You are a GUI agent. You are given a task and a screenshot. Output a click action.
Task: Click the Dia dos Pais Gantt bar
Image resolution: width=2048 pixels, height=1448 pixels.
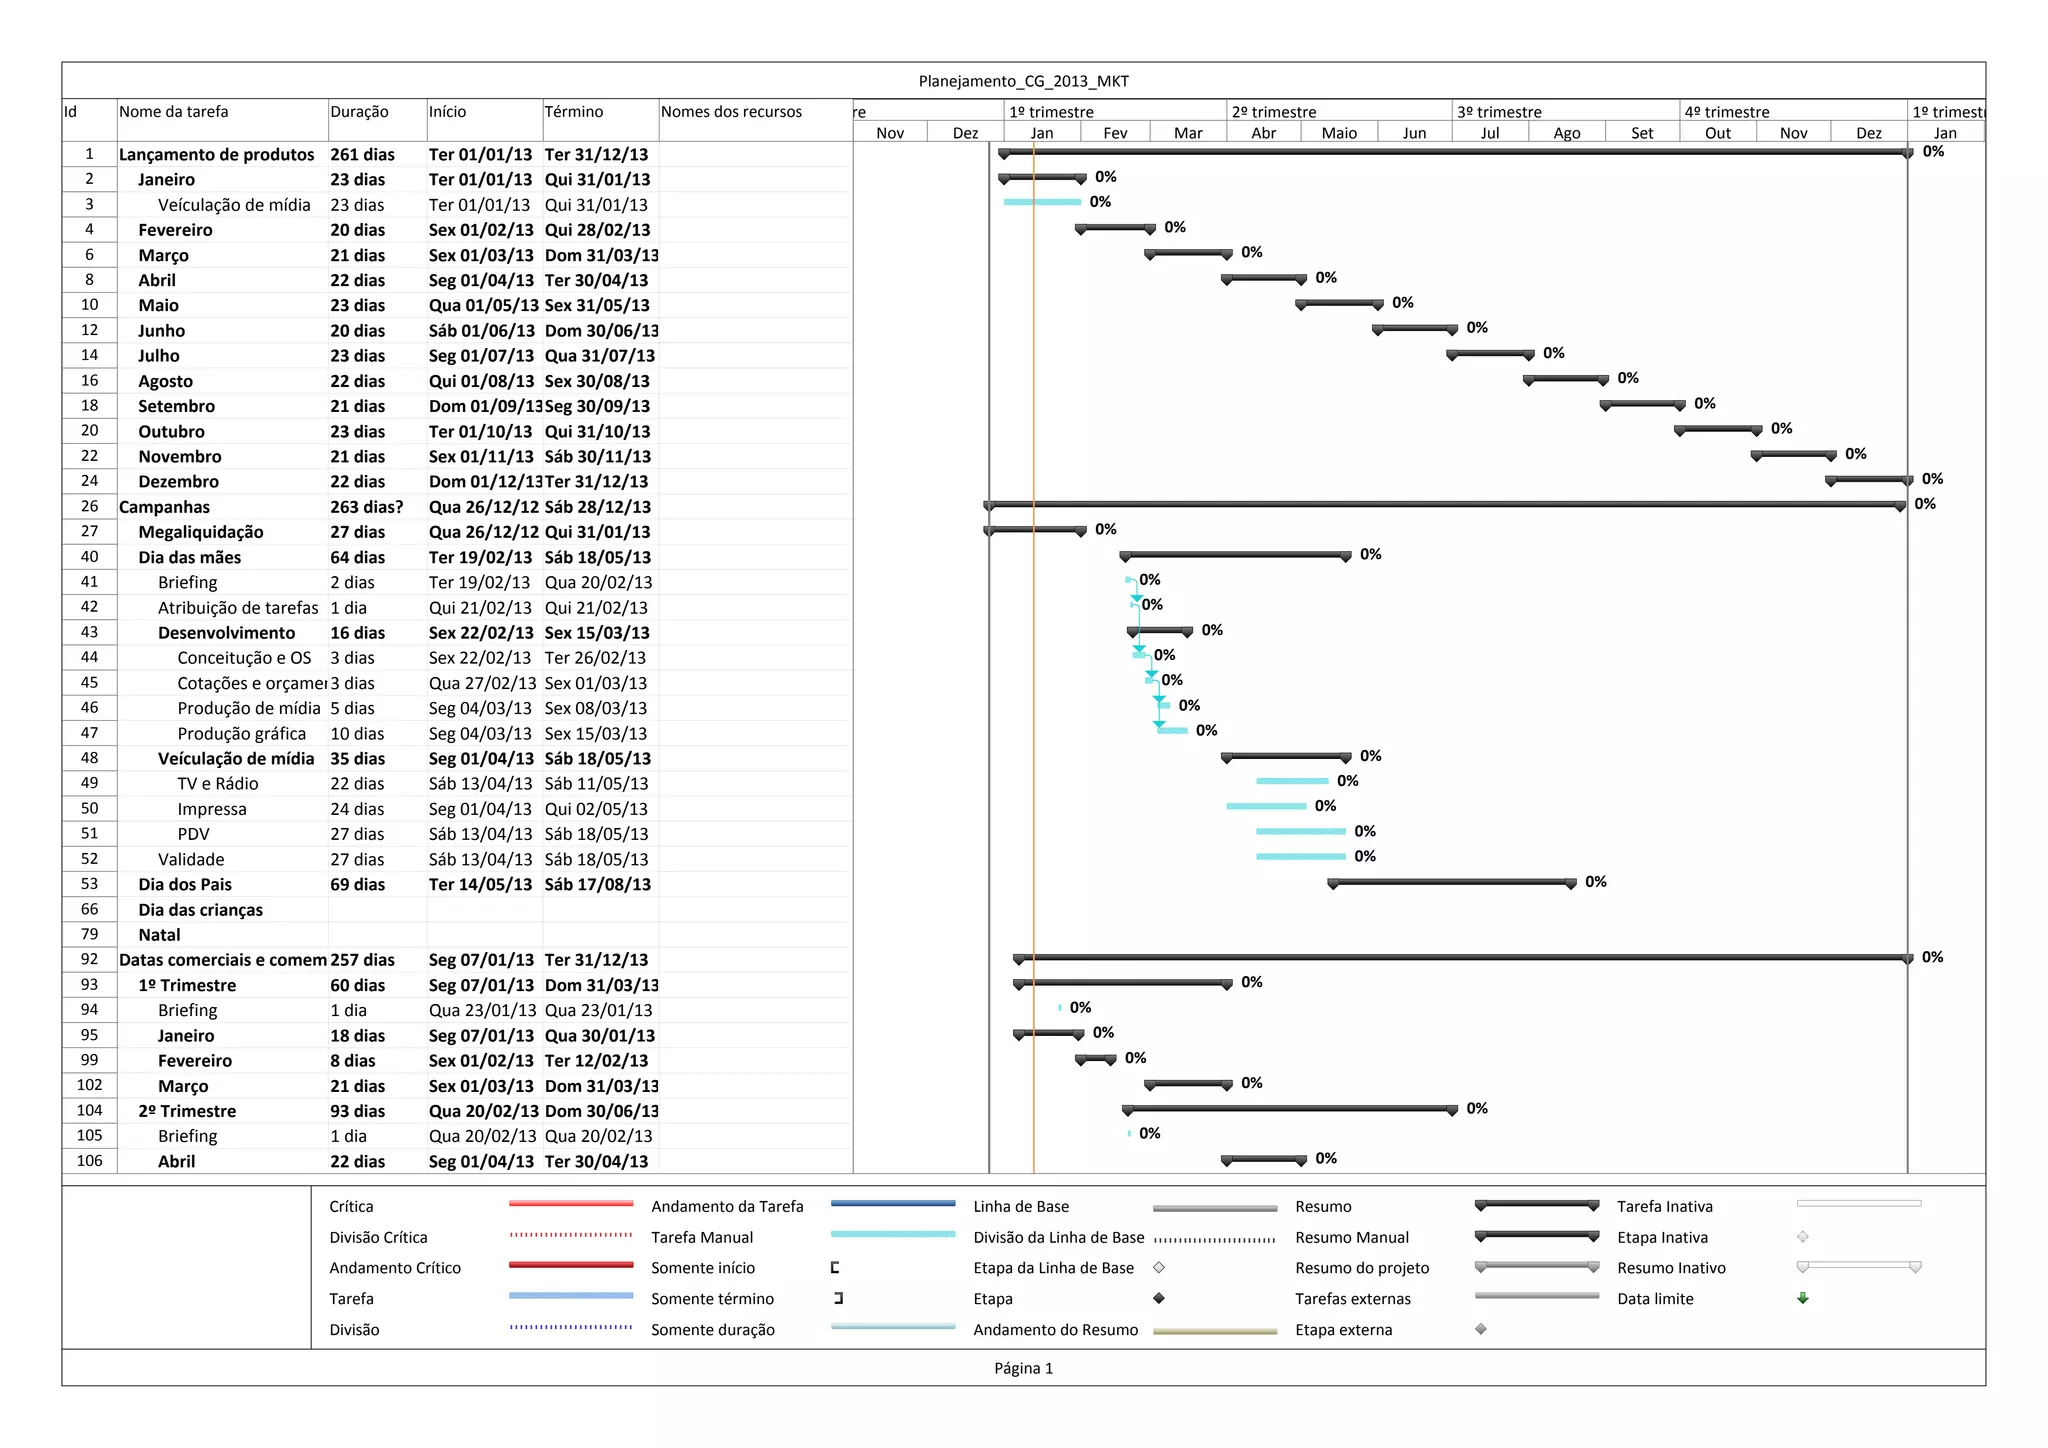(x=1451, y=882)
